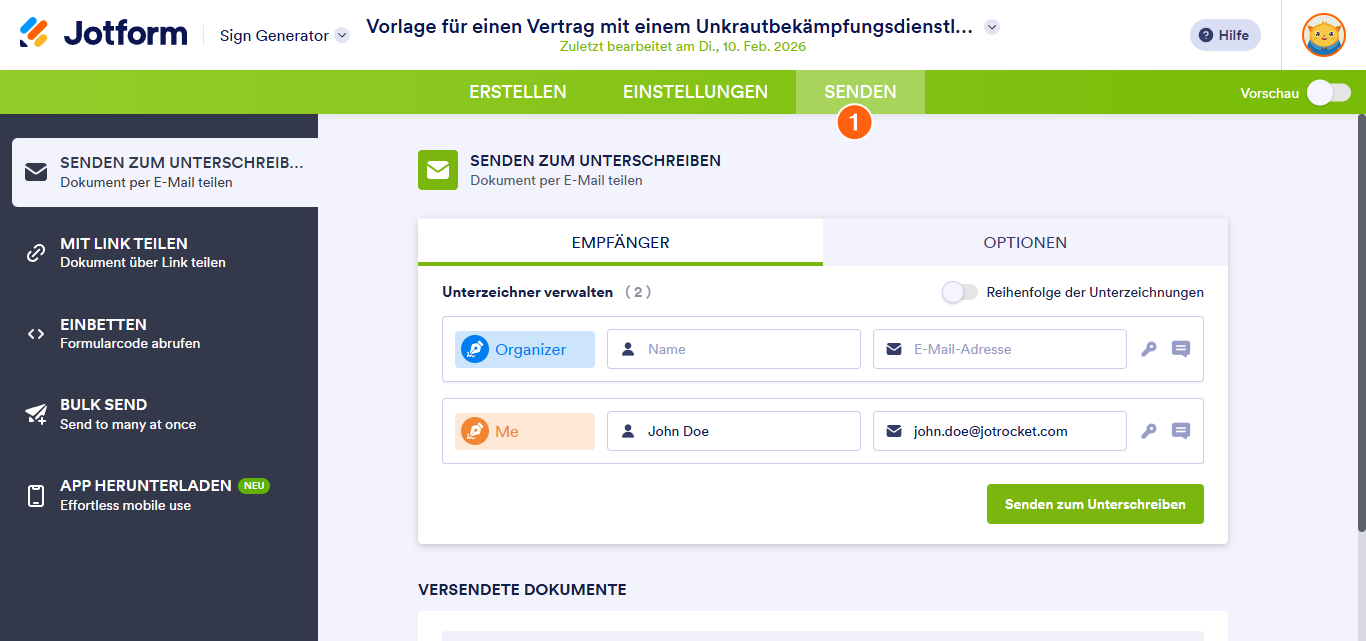Open your profile avatar

[x=1323, y=35]
